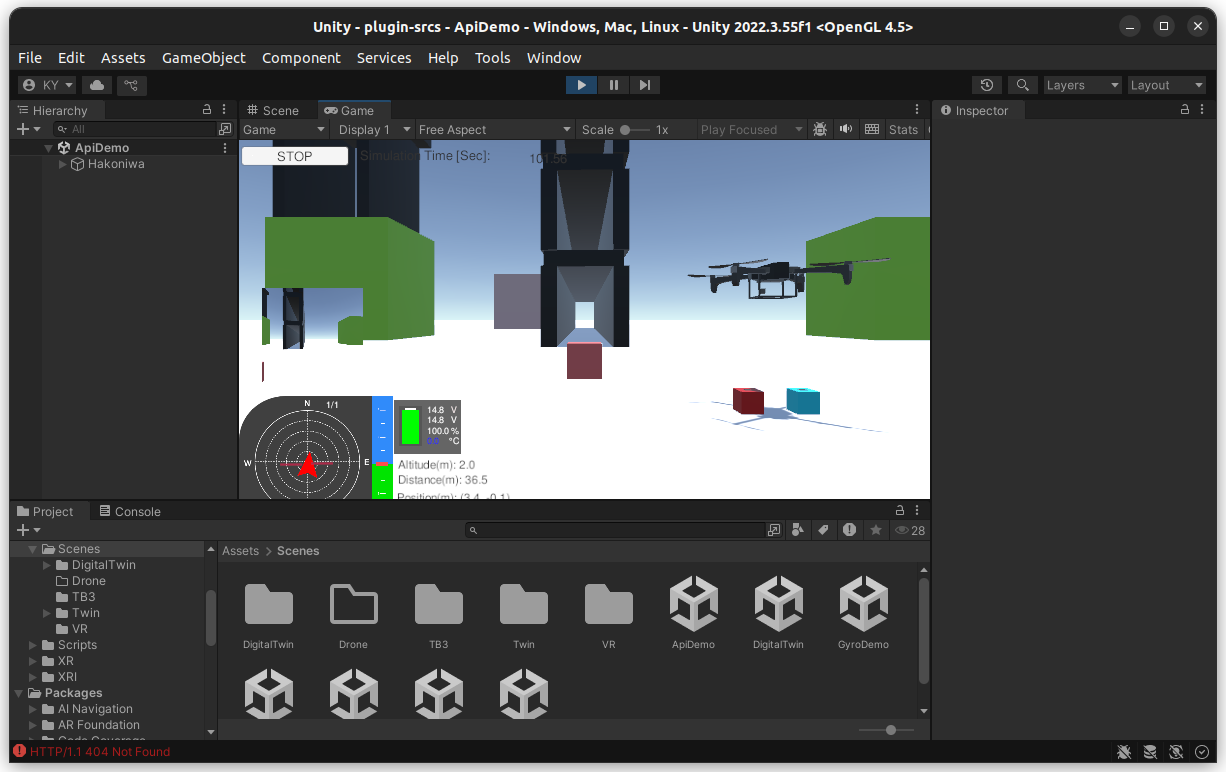Collapse the ApiDemo scene in Hierarchy

tap(48, 148)
